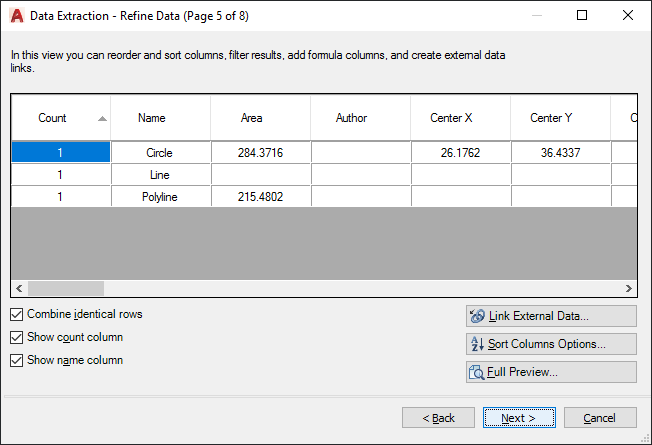Return with the Back button

[x=438, y=418]
